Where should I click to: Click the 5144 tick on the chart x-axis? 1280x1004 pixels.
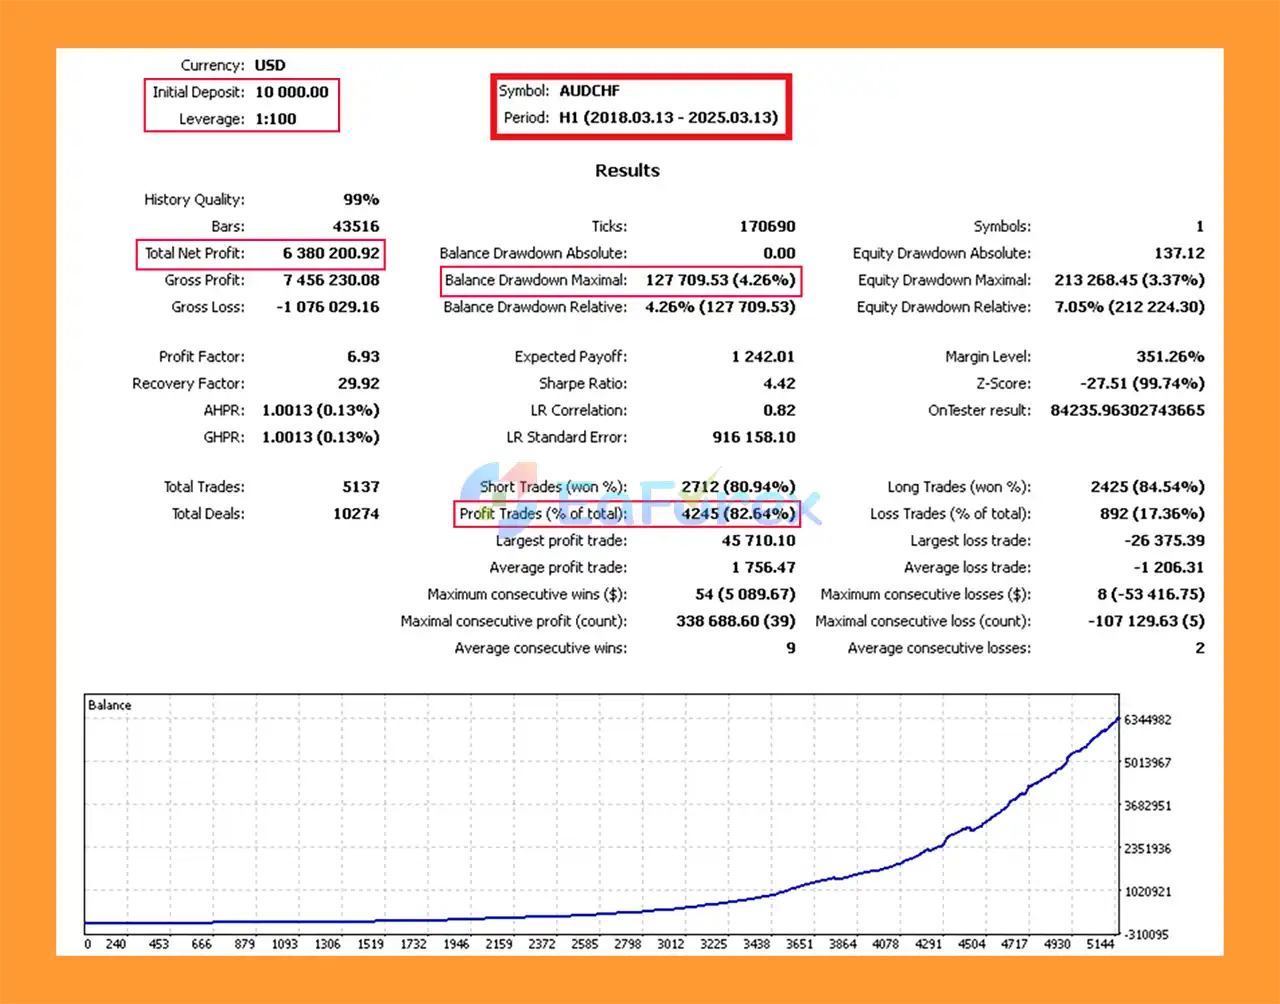(1099, 944)
